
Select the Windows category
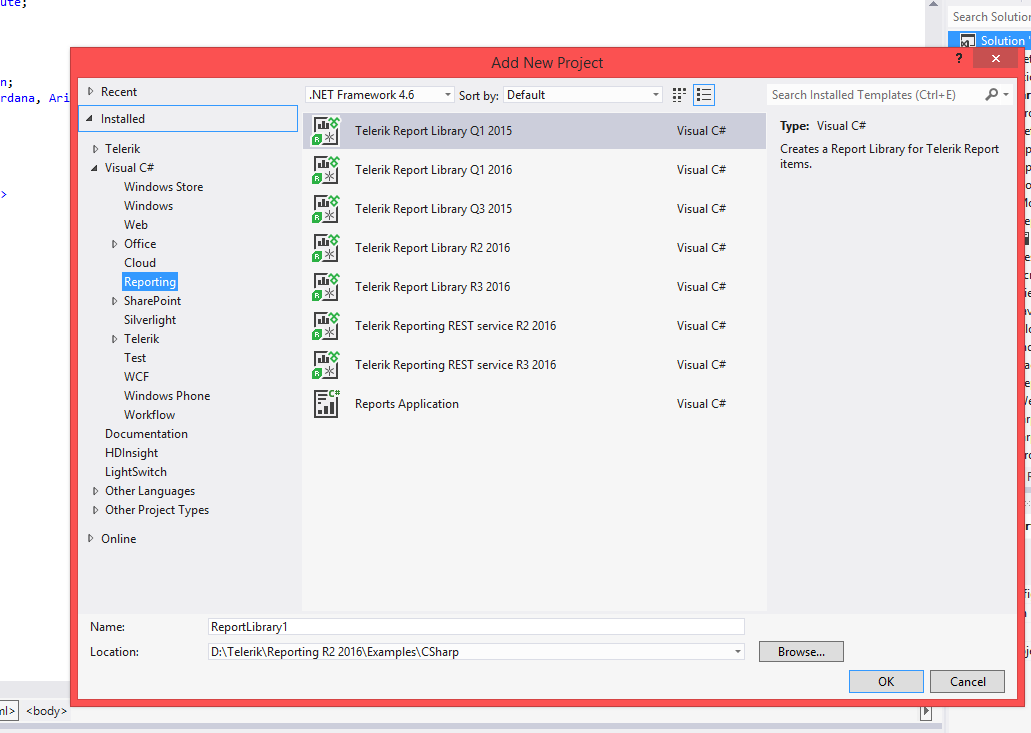click(x=149, y=206)
